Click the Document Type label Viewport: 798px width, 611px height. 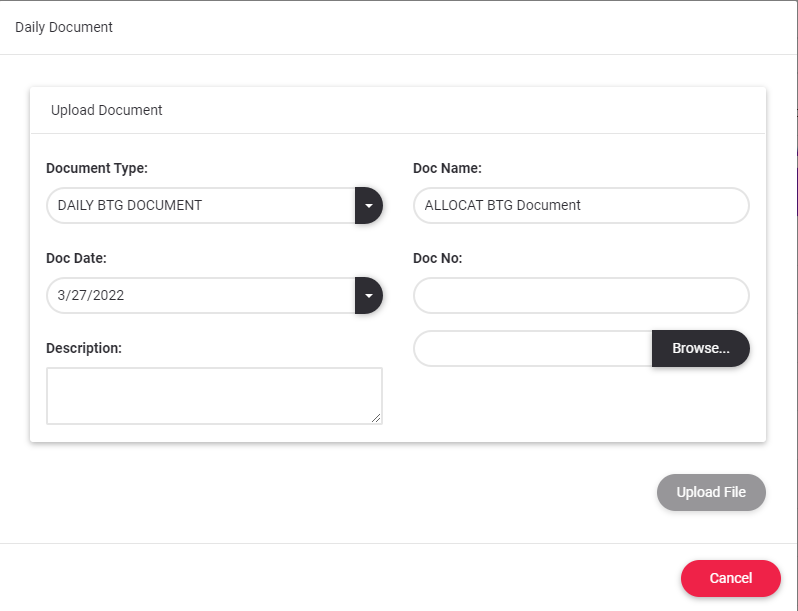[97, 168]
